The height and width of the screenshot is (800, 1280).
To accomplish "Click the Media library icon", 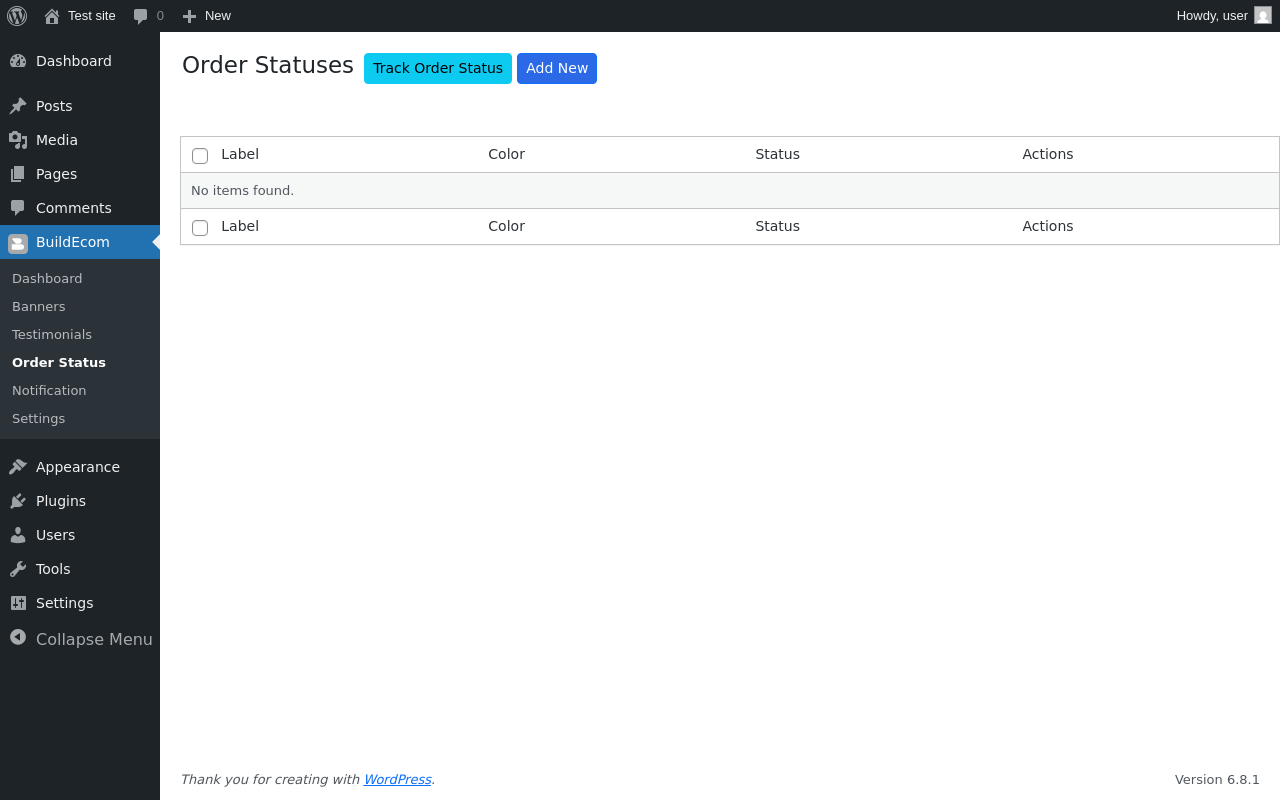I will (x=18, y=140).
